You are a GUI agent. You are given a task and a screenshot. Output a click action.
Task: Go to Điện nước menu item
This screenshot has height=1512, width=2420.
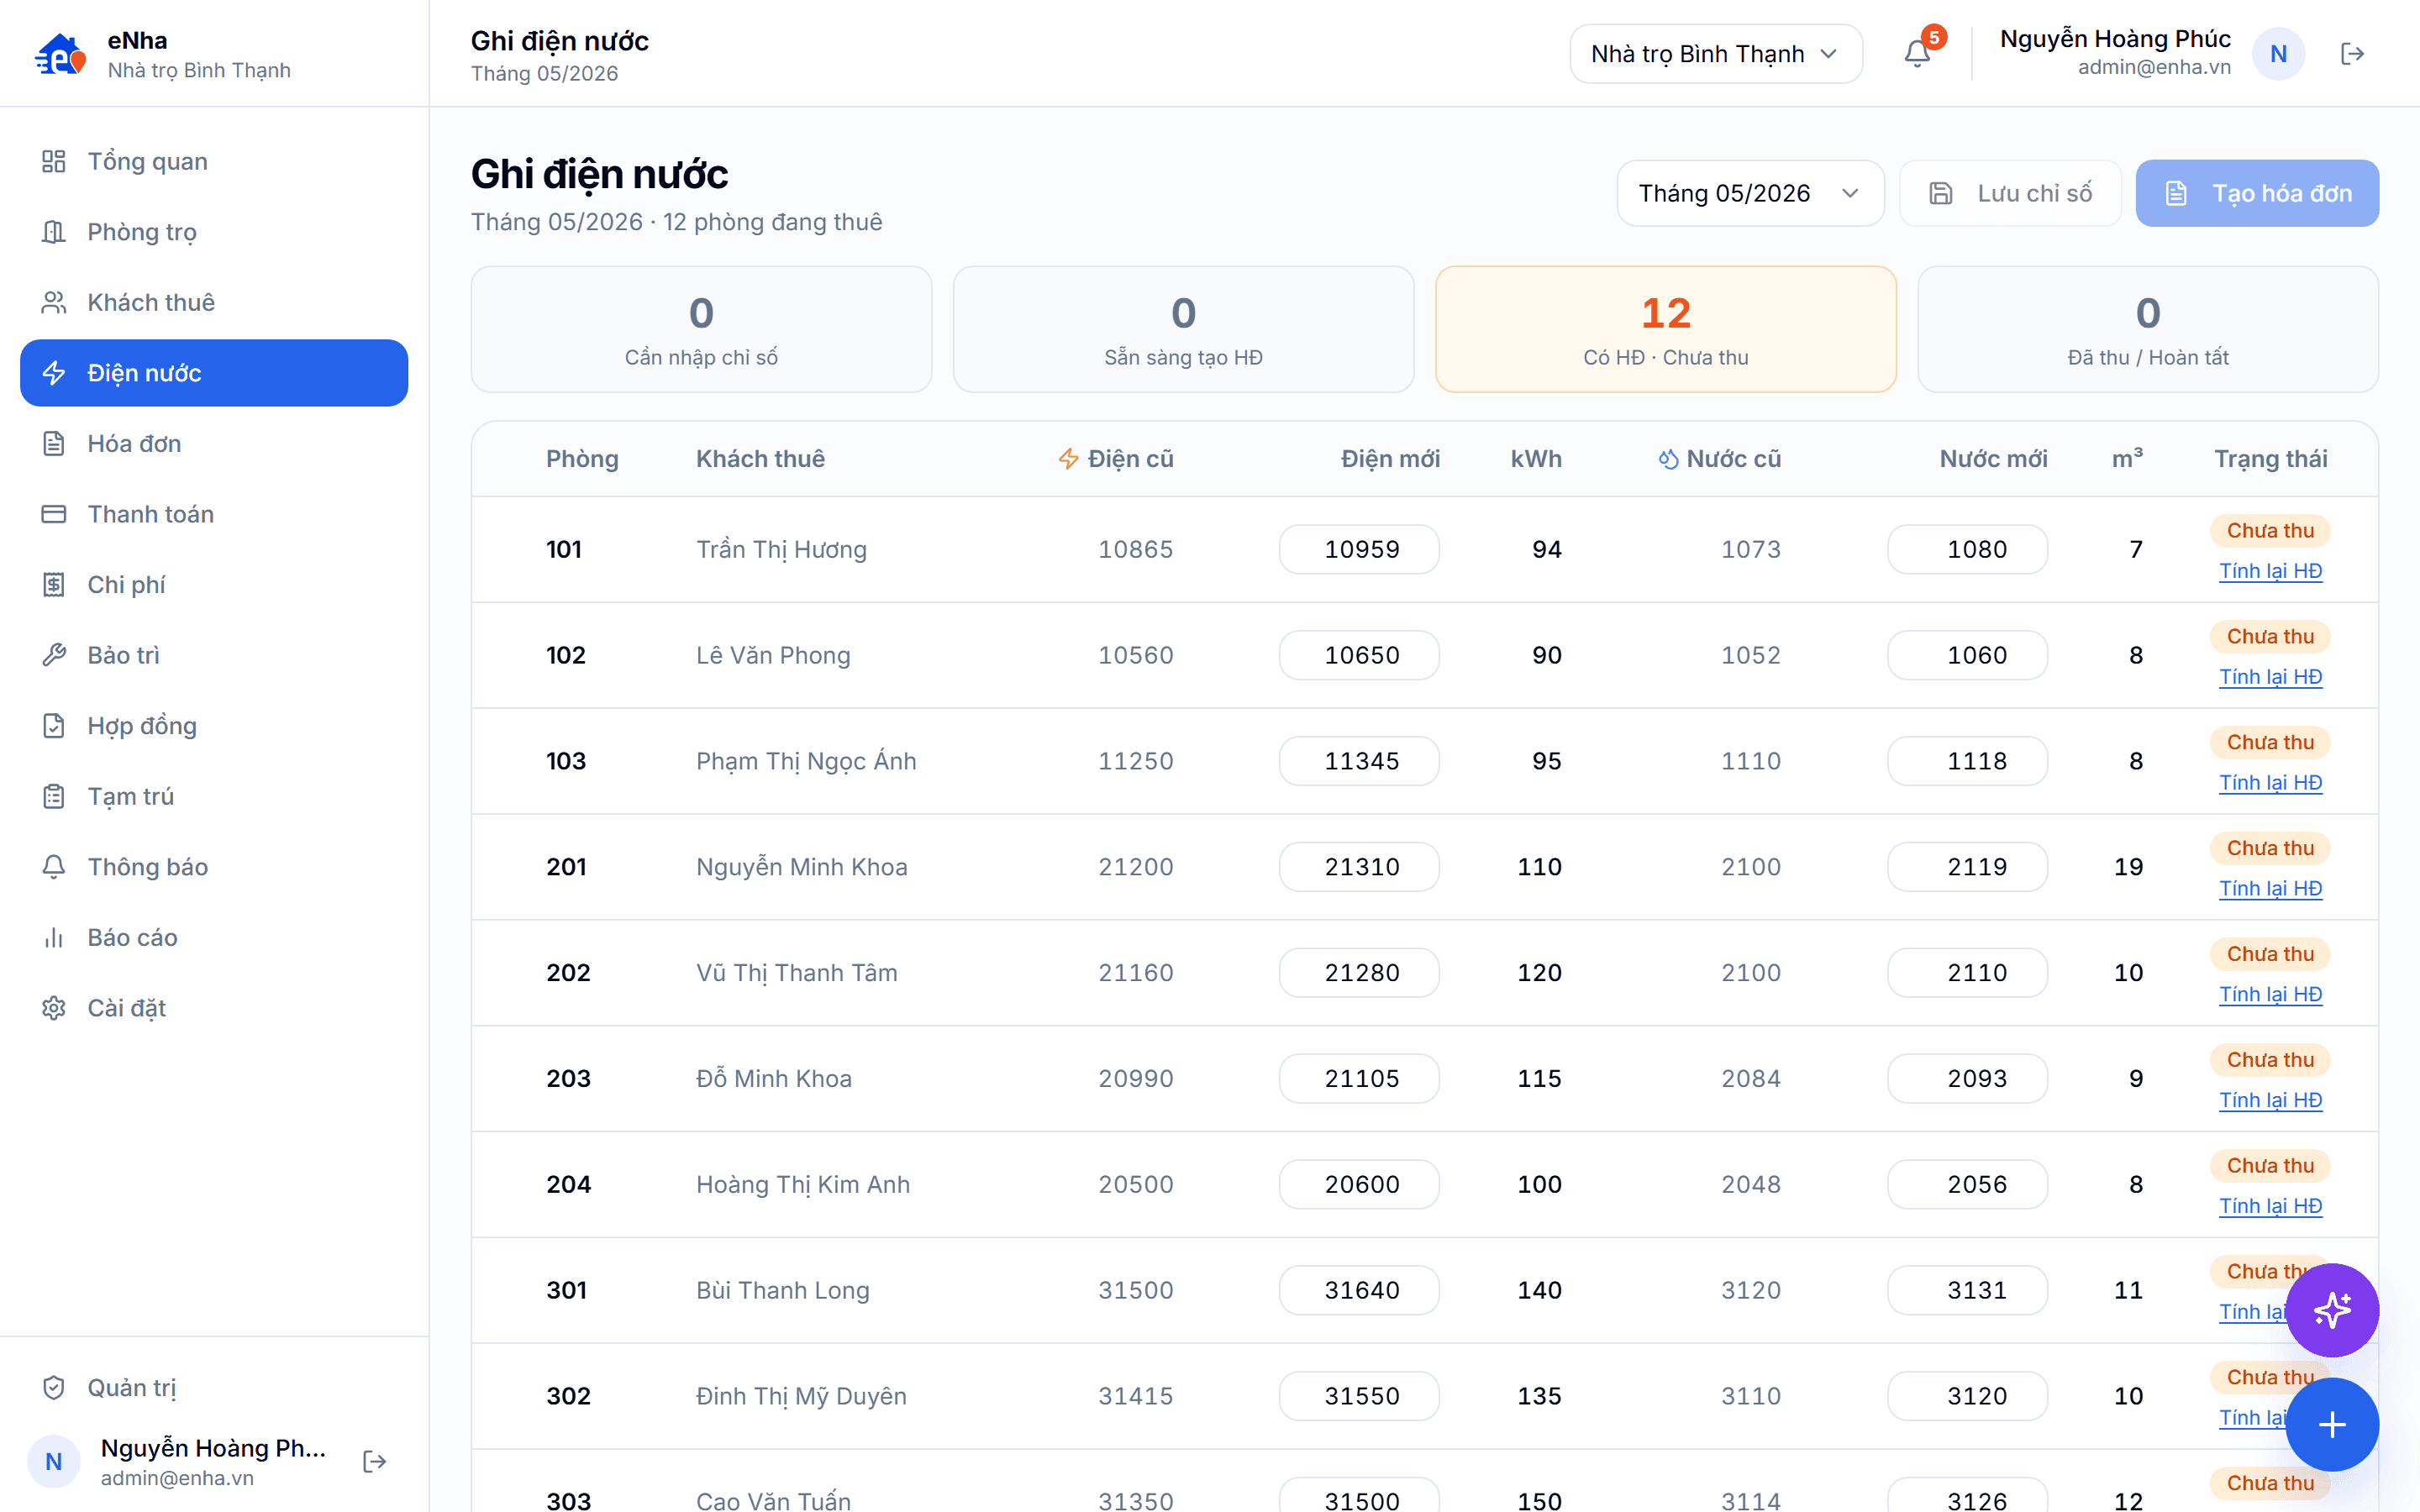(x=214, y=373)
